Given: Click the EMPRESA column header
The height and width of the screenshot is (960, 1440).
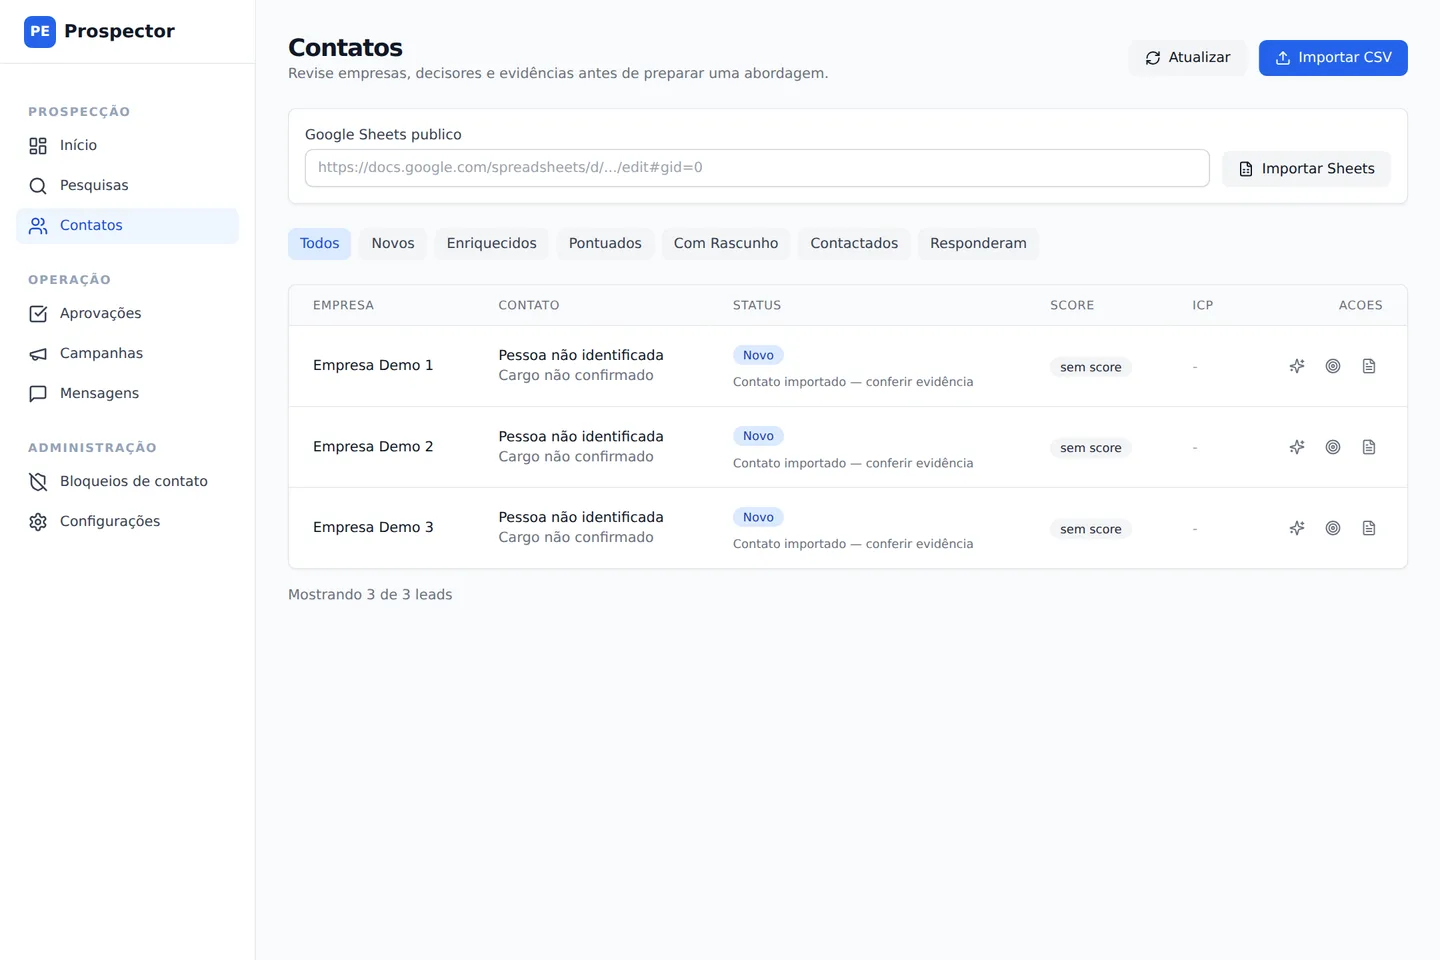Looking at the screenshot, I should click(x=343, y=306).
